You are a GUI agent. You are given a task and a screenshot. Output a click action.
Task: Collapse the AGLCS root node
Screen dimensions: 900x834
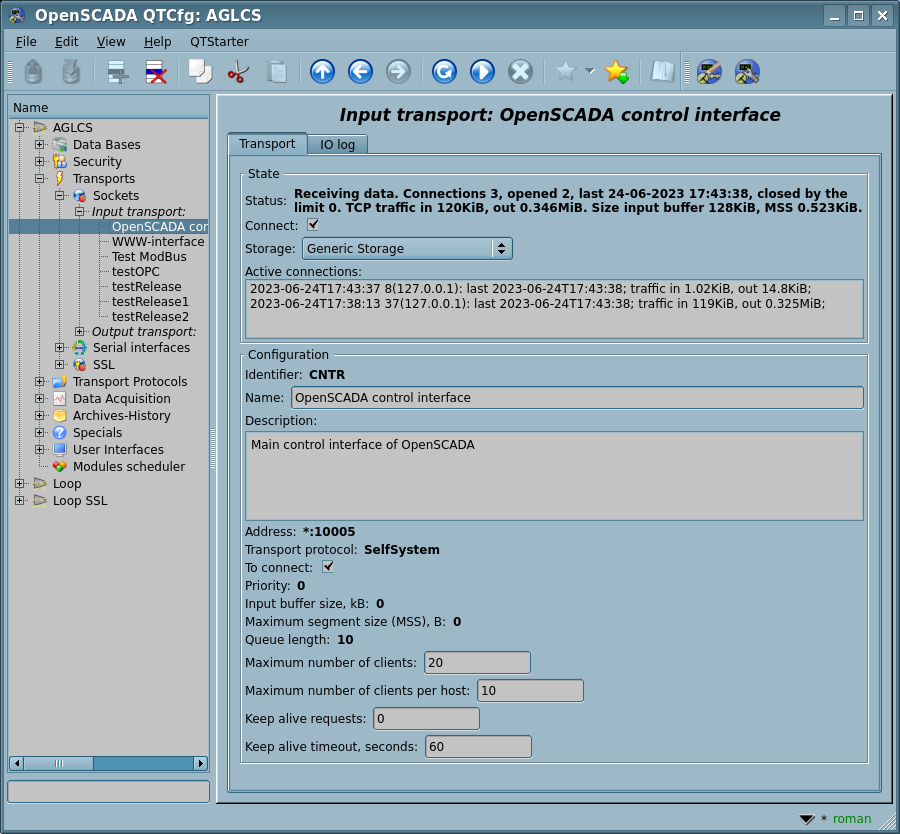coord(20,127)
